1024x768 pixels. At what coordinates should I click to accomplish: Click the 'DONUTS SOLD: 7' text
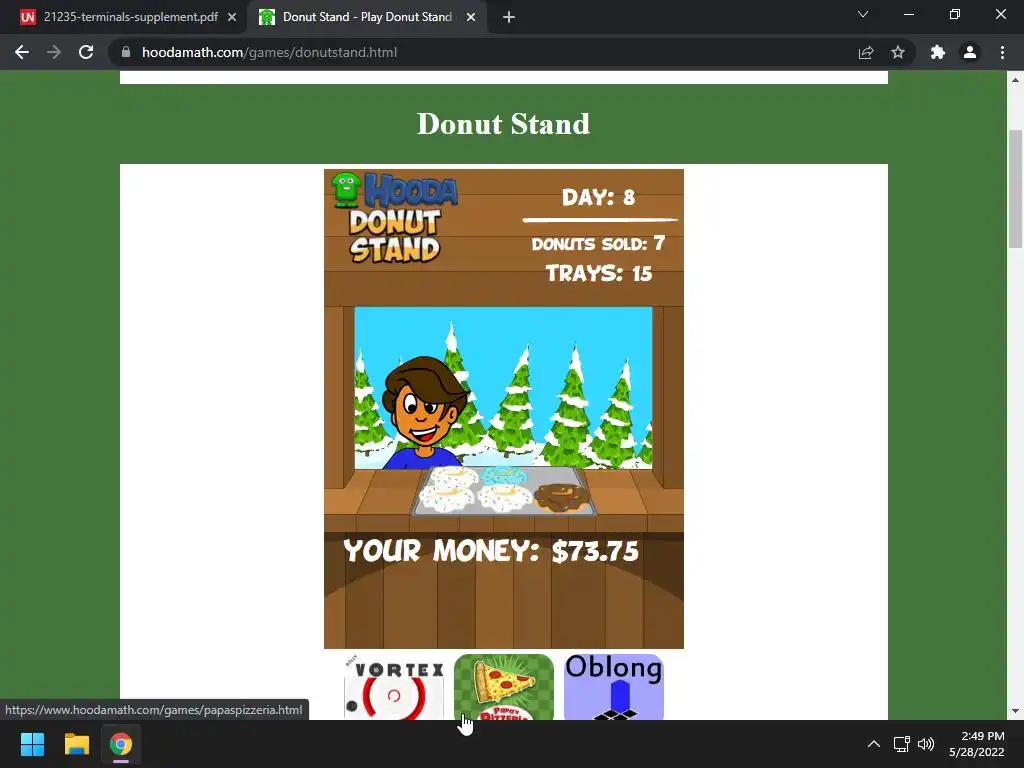pyautogui.click(x=598, y=244)
